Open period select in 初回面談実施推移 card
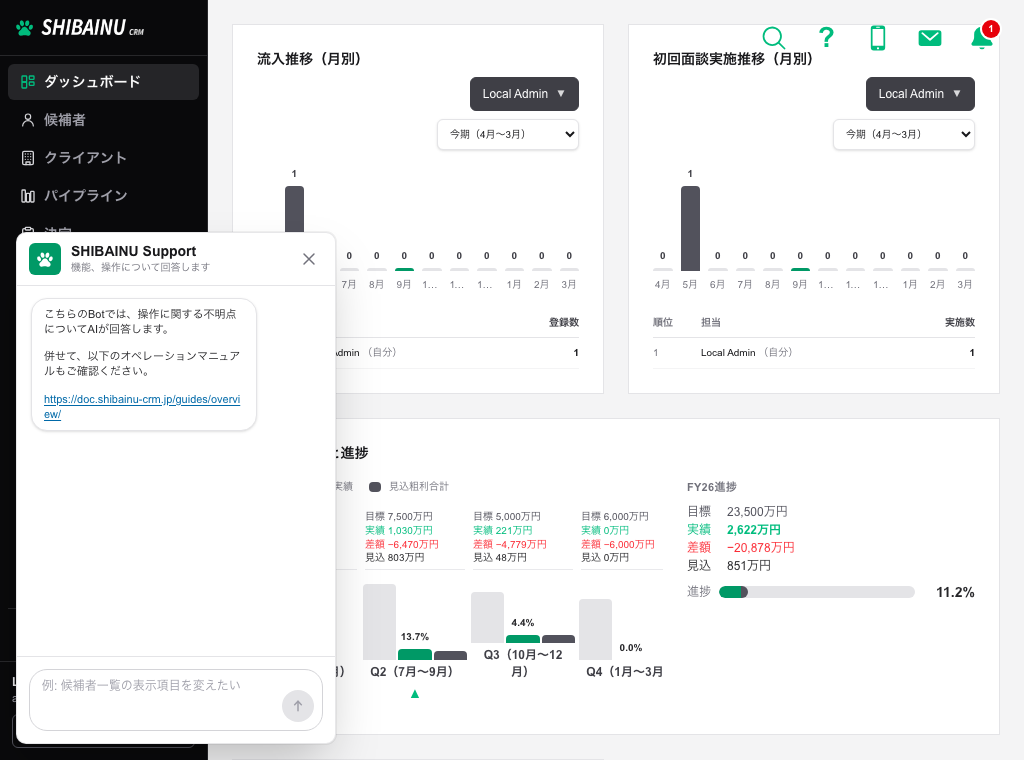Image resolution: width=1024 pixels, height=760 pixels. (903, 135)
